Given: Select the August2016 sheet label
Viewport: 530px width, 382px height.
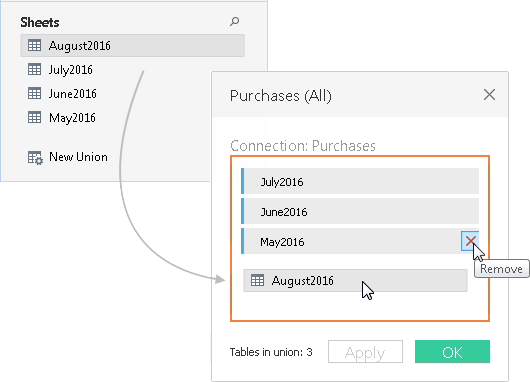Looking at the screenshot, I should pyautogui.click(x=80, y=46).
